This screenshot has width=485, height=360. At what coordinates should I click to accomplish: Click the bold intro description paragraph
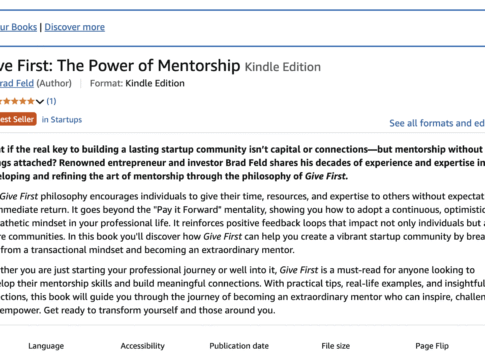coord(242,163)
